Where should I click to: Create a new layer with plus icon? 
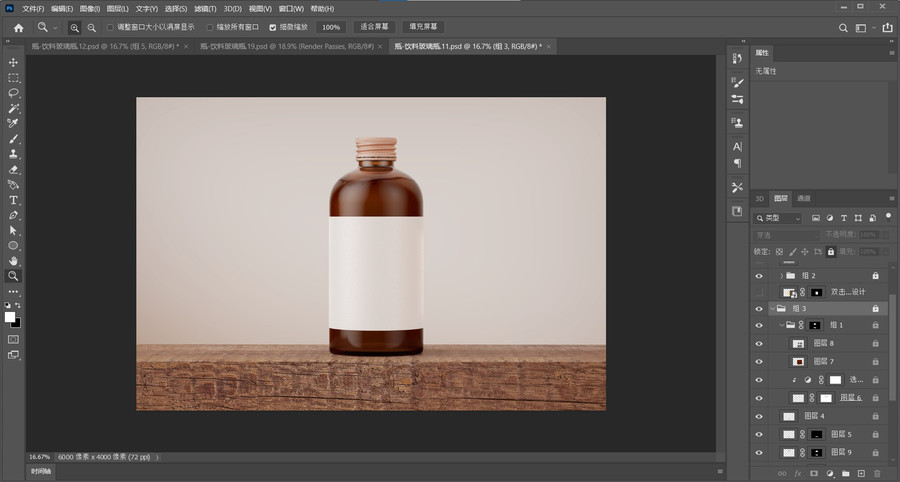click(861, 473)
